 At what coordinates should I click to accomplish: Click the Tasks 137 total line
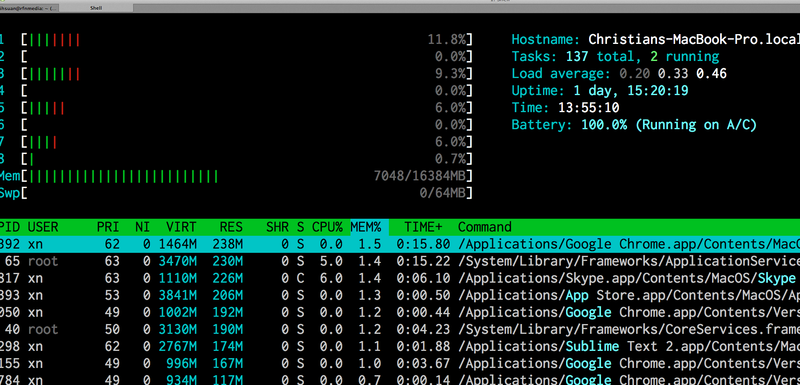[x=615, y=57]
